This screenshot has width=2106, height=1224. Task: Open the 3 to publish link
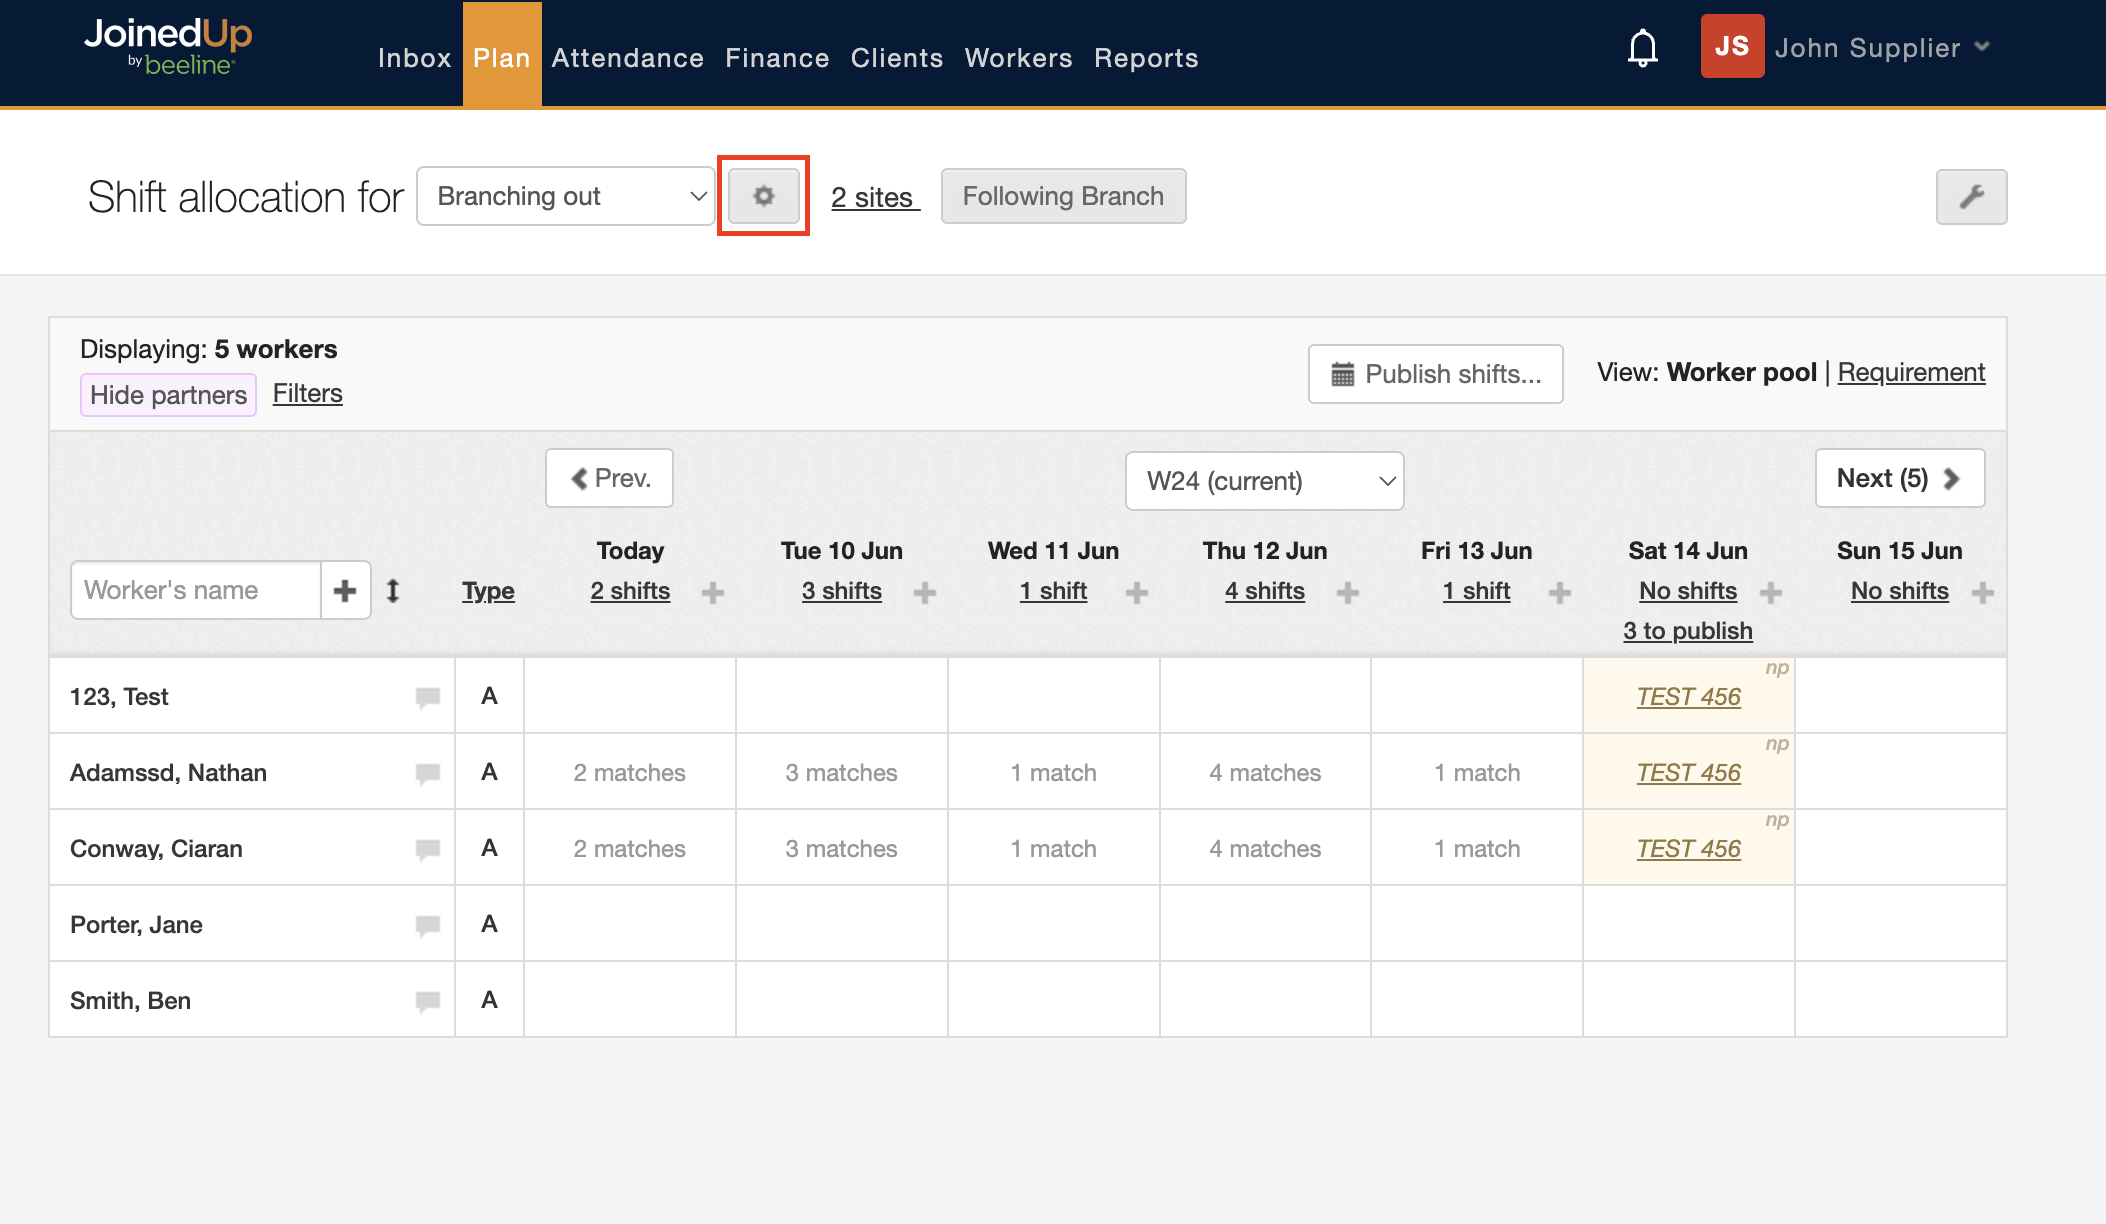pyautogui.click(x=1687, y=631)
